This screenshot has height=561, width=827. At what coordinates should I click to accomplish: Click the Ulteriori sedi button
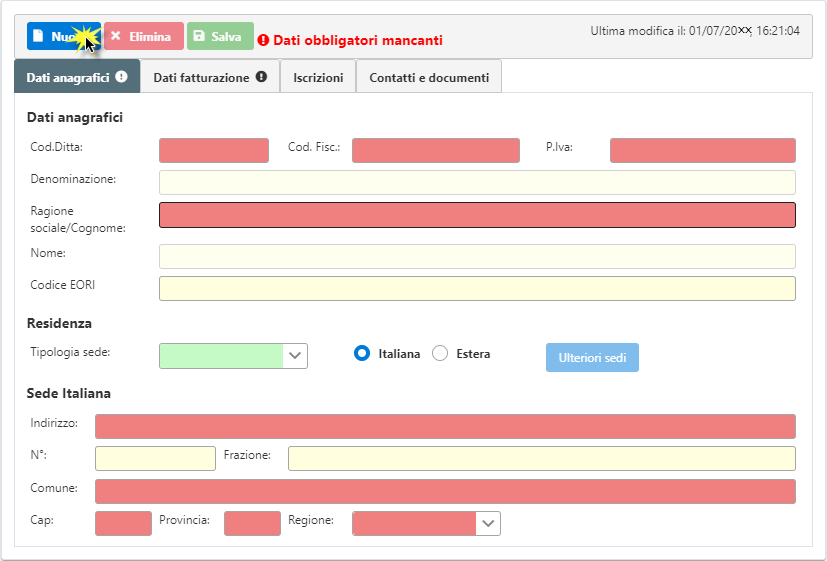(x=592, y=357)
